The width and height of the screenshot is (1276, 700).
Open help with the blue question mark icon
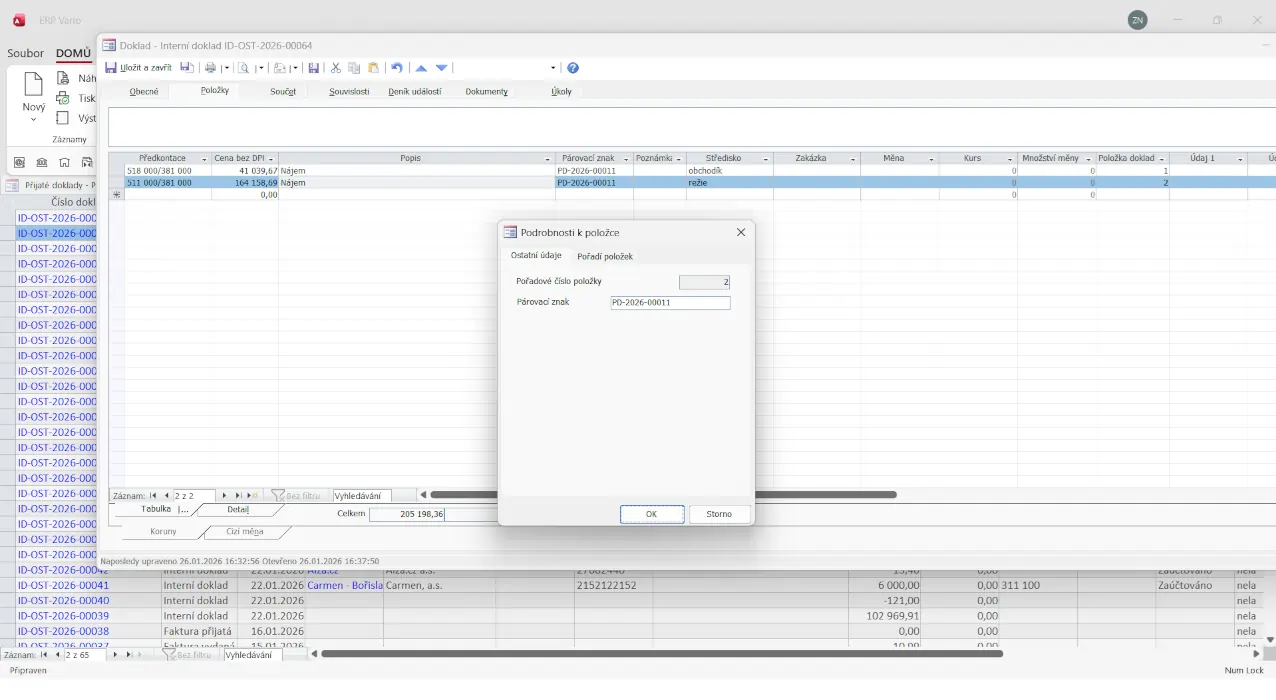[573, 68]
